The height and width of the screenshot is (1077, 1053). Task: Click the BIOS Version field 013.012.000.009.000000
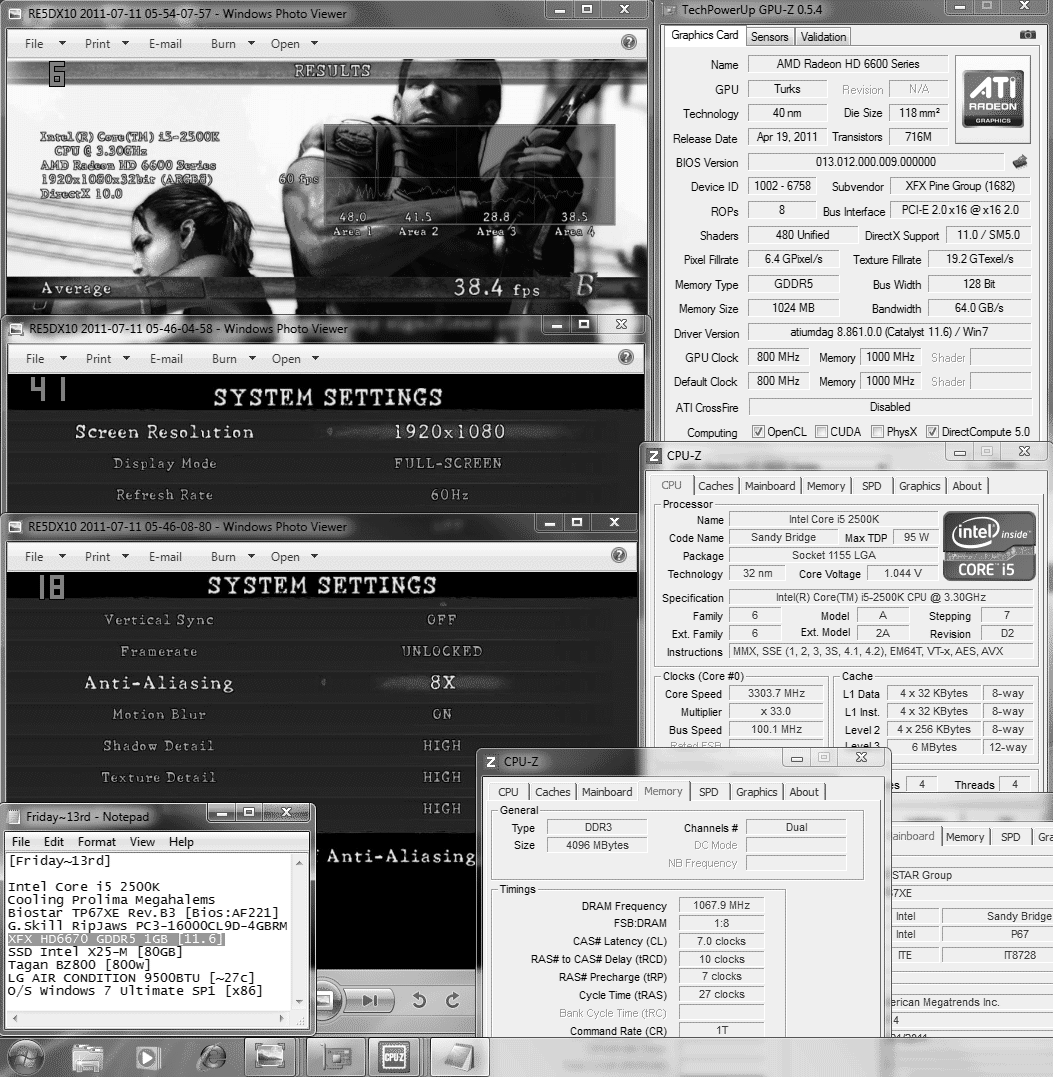pos(875,162)
